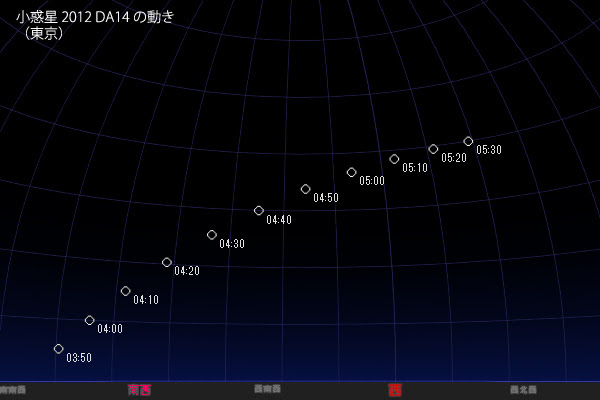This screenshot has height=400, width=600.
Task: Click the gray 西北西 direction label
Action: 523,390
